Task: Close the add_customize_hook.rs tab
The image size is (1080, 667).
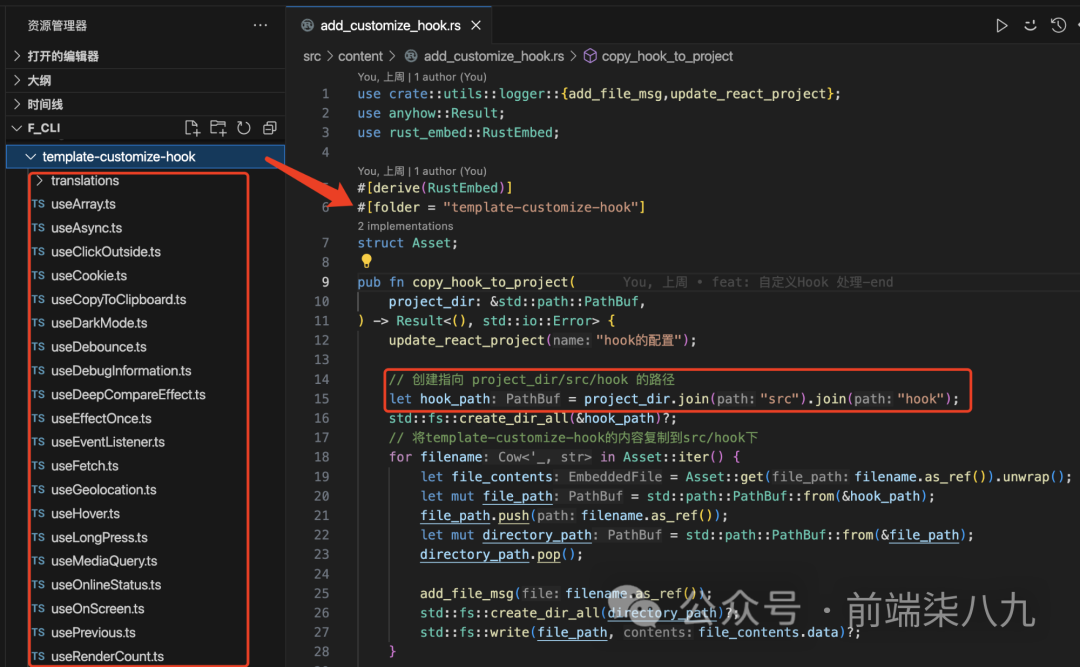Action: click(x=476, y=25)
